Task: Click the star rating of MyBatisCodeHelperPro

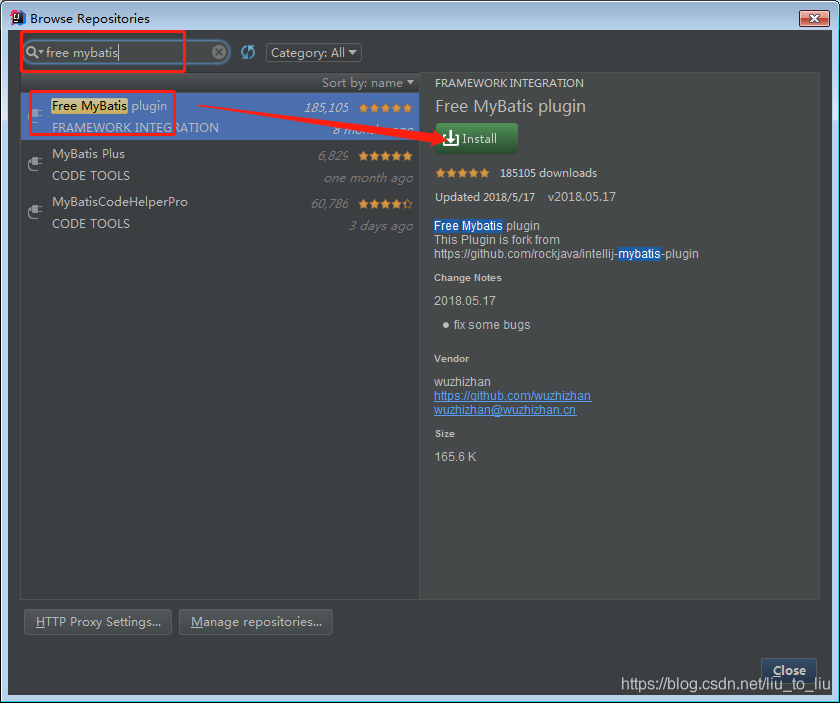Action: pyautogui.click(x=385, y=204)
